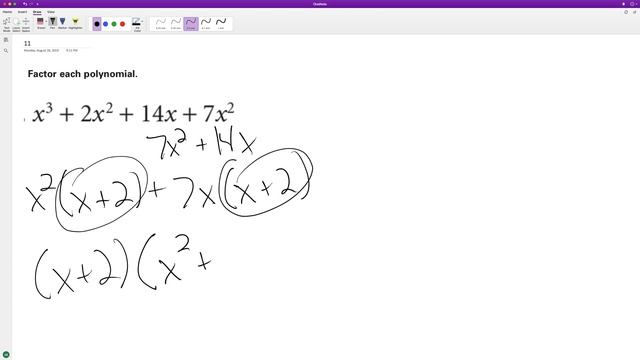The image size is (640, 360).
Task: Expand the Eraser options arrow
Action: coord(46,21)
